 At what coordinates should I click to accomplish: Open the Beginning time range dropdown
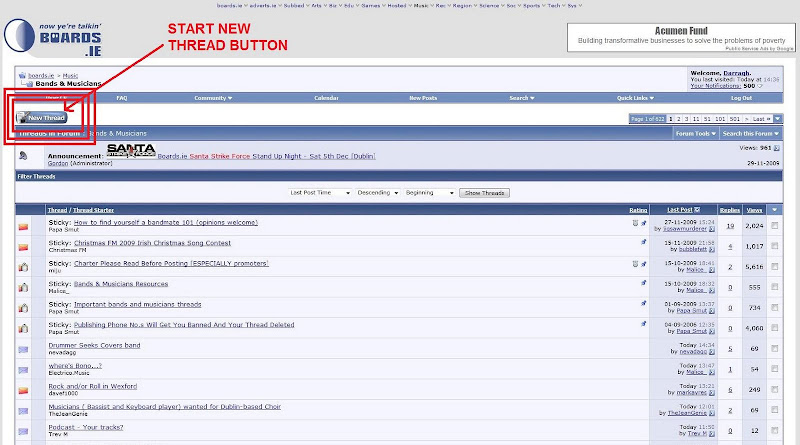tap(430, 193)
